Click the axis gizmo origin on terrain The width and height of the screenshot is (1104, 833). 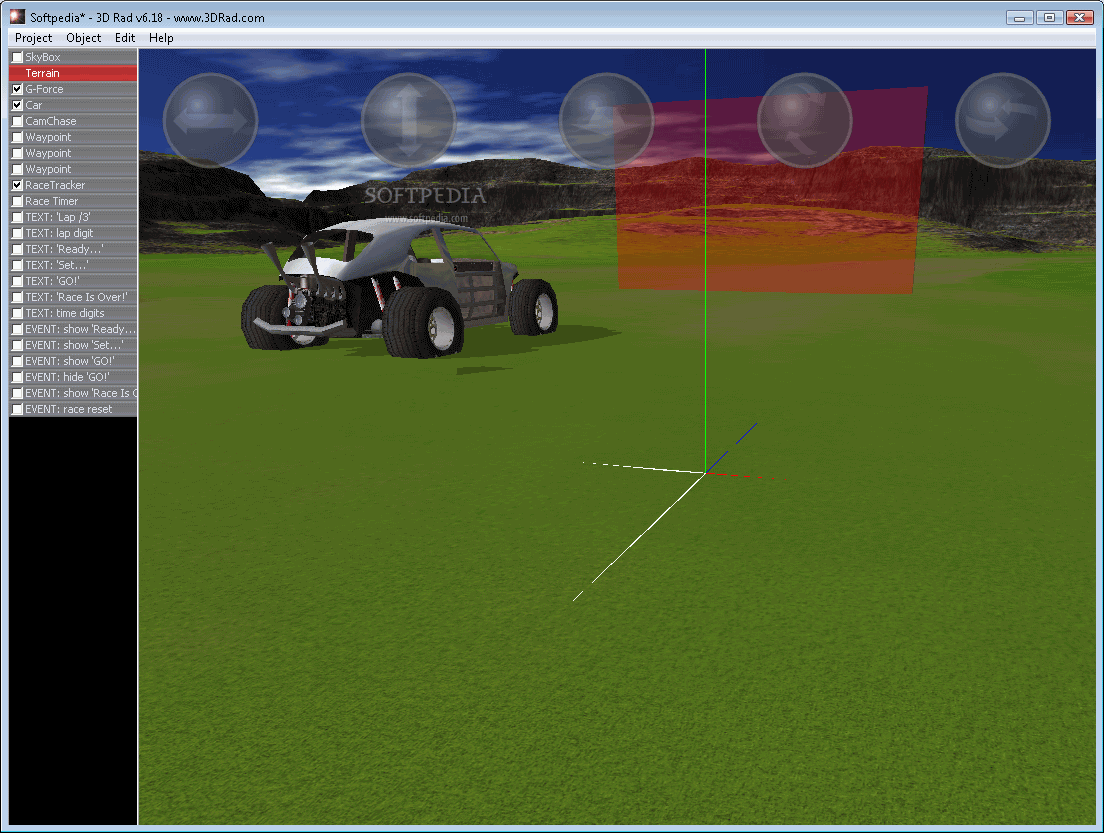pyautogui.click(x=705, y=473)
